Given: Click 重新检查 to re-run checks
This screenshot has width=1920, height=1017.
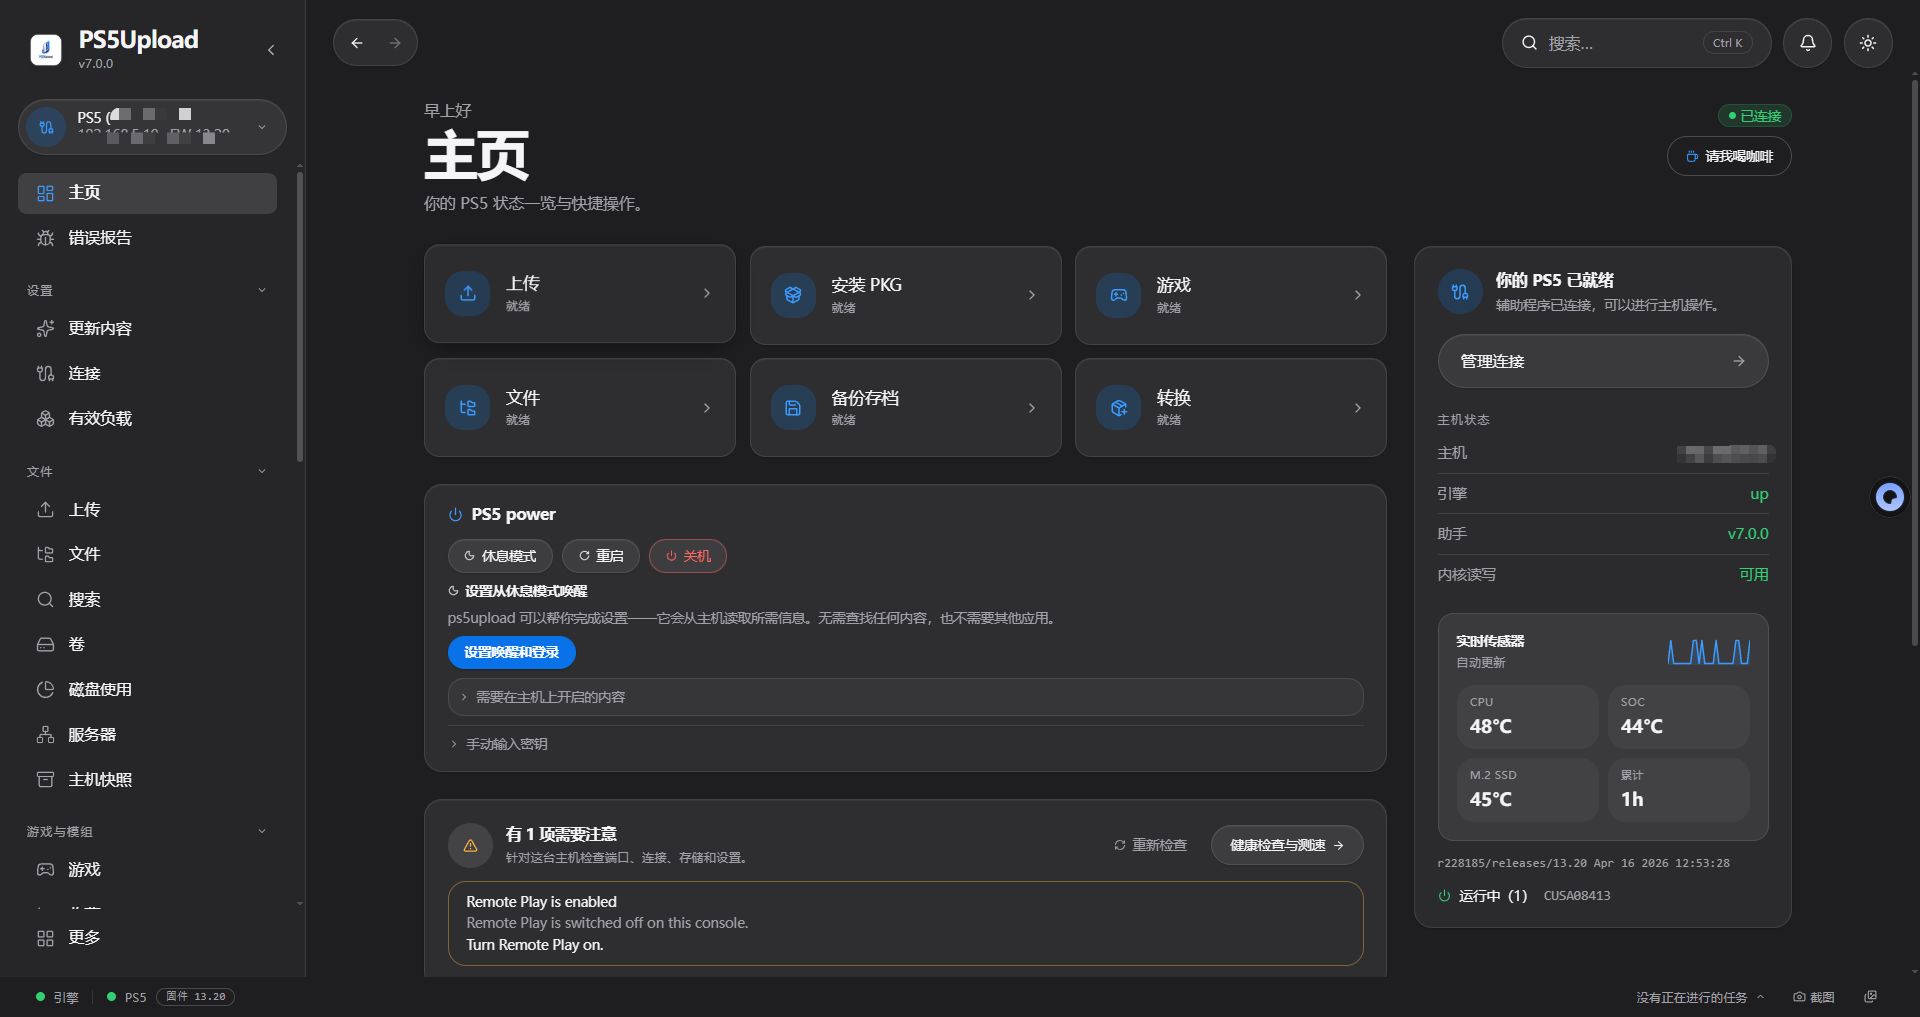Looking at the screenshot, I should (1150, 845).
